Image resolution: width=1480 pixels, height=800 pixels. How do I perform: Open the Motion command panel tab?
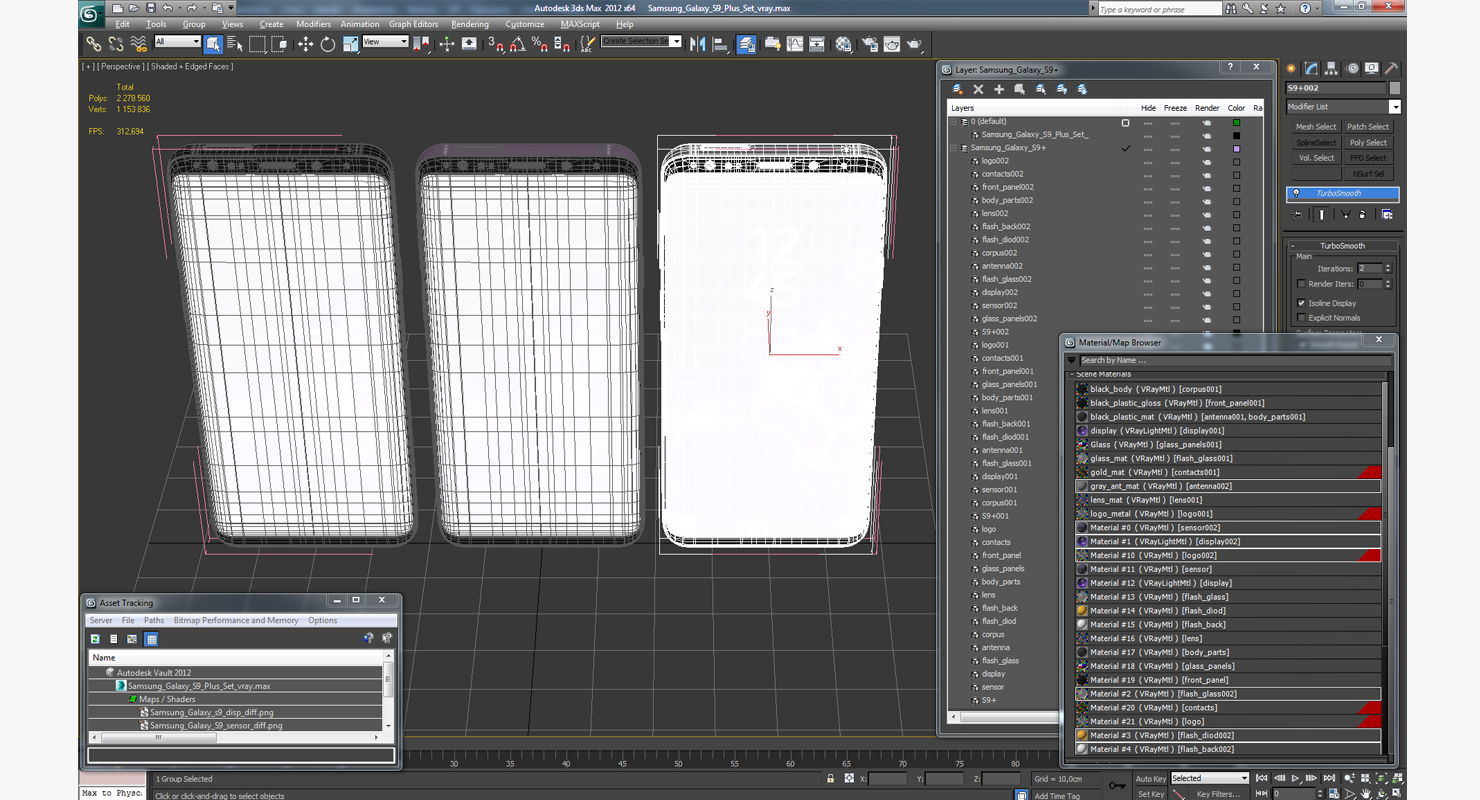pos(1352,69)
